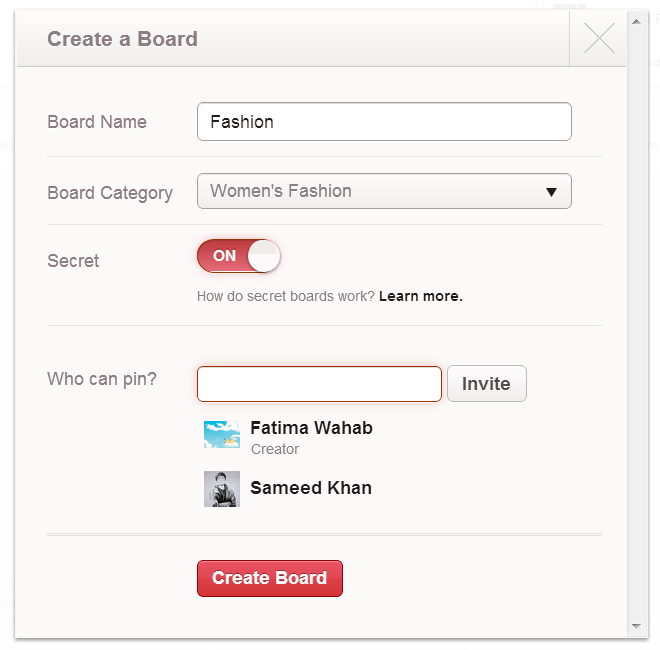
Task: Select the Fatima Wahab name text
Action: (x=311, y=428)
